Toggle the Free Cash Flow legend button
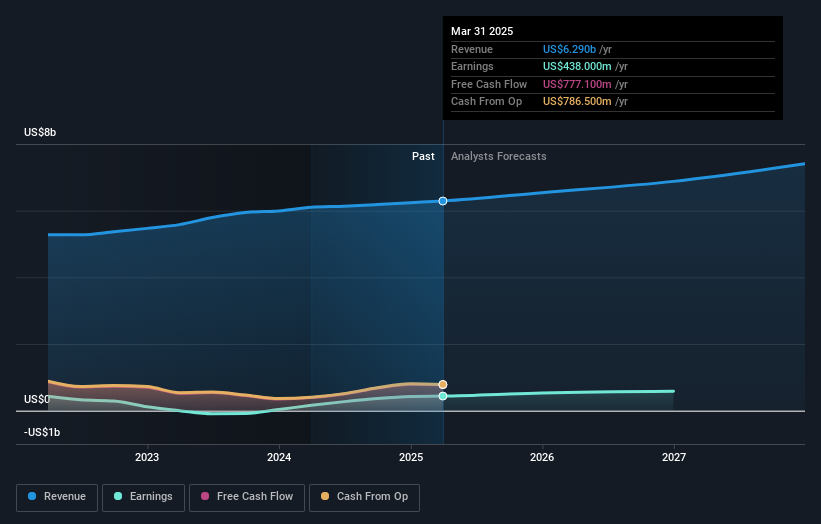Viewport: 821px width, 524px height. point(247,497)
